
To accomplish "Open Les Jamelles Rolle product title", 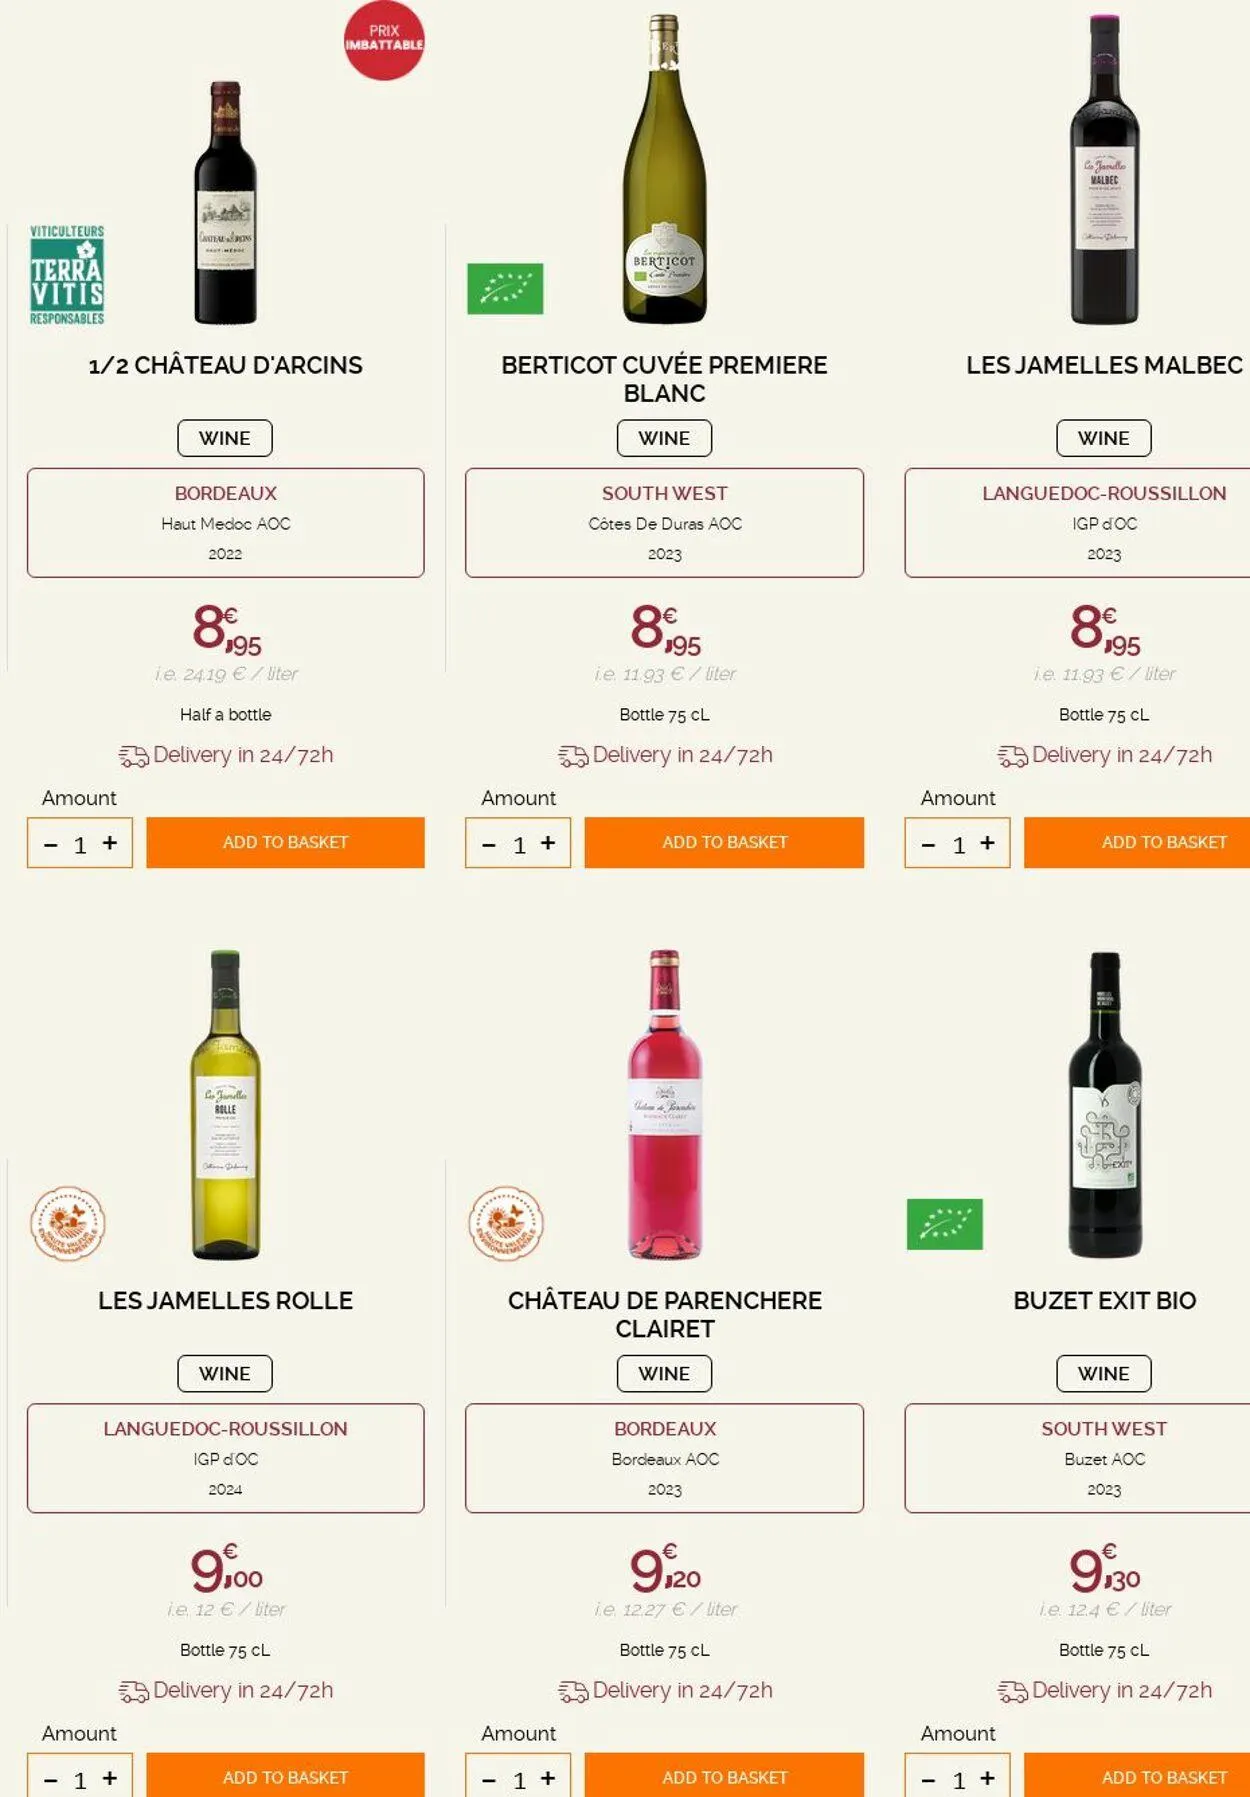I will click(225, 1300).
